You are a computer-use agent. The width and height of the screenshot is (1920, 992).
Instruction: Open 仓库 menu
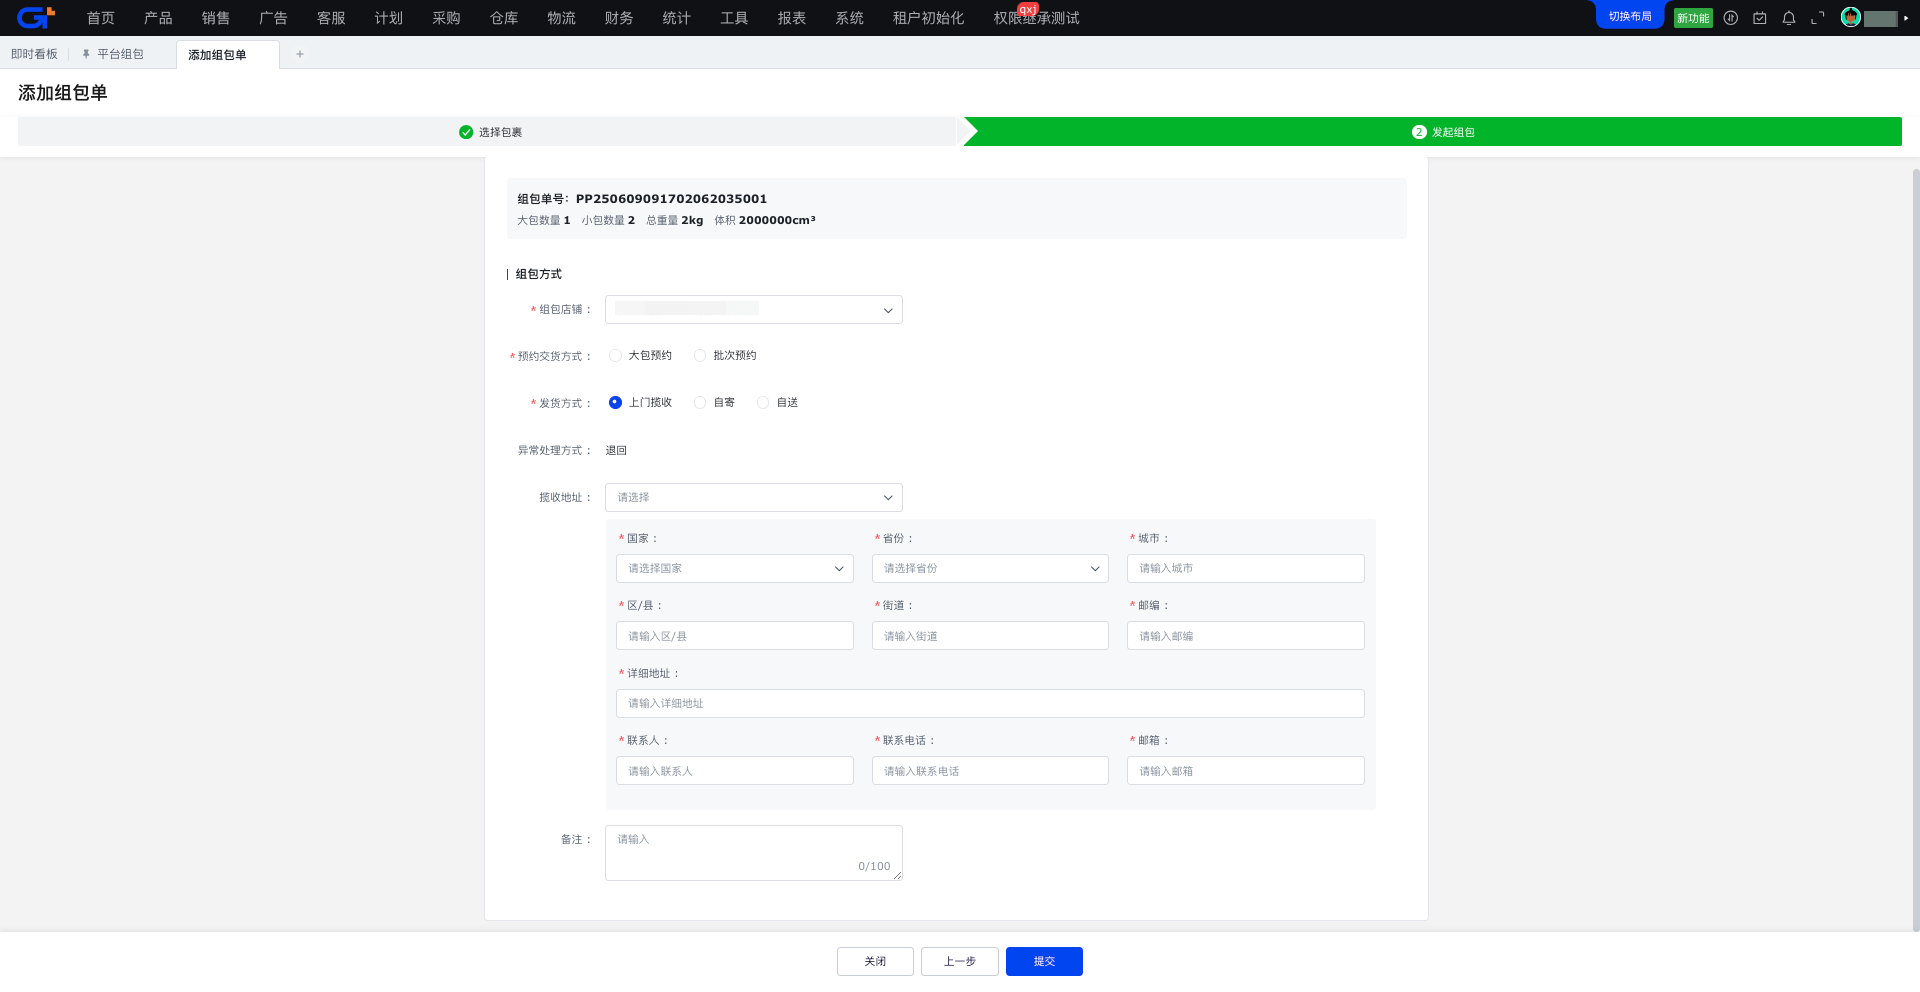[x=504, y=18]
